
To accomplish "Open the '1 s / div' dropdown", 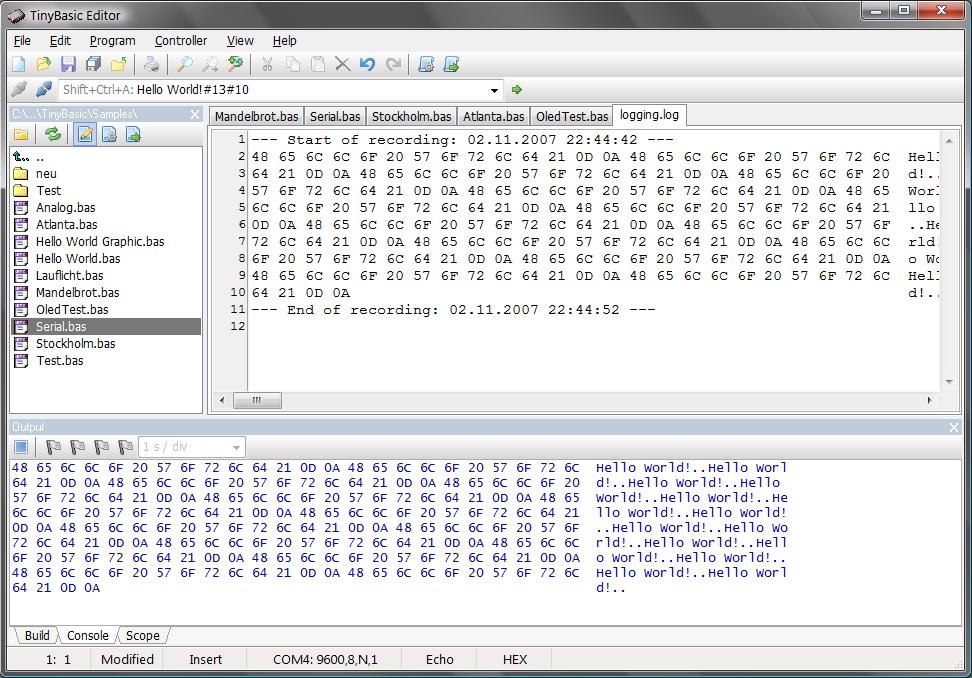I will pos(236,447).
